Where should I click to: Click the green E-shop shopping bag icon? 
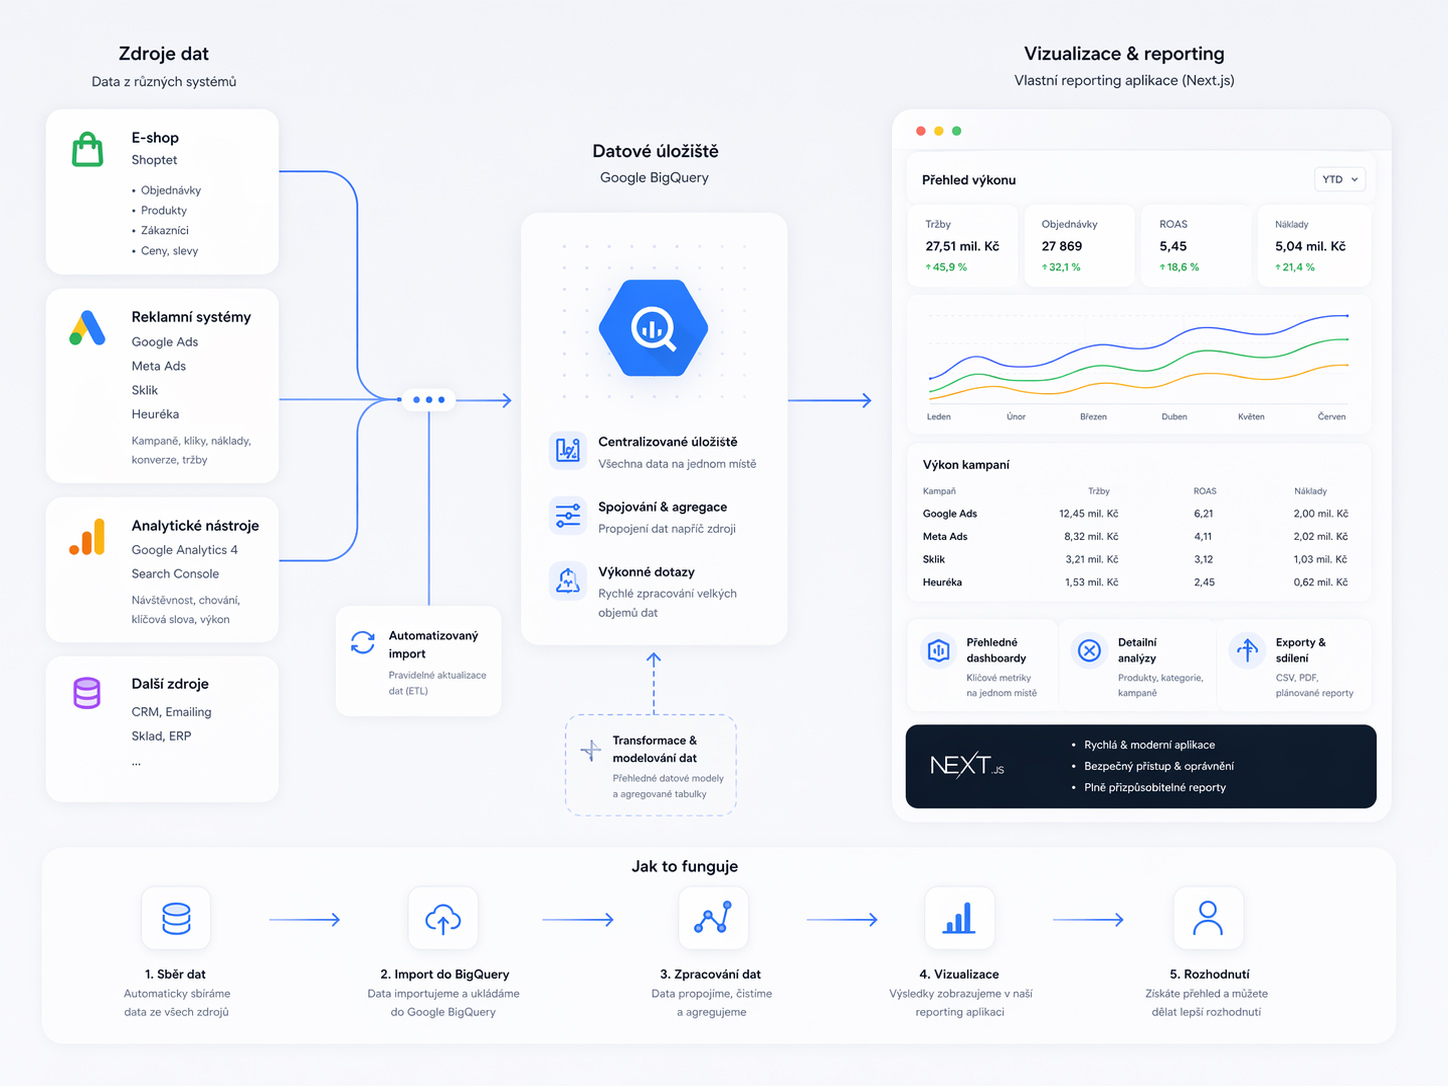click(88, 149)
